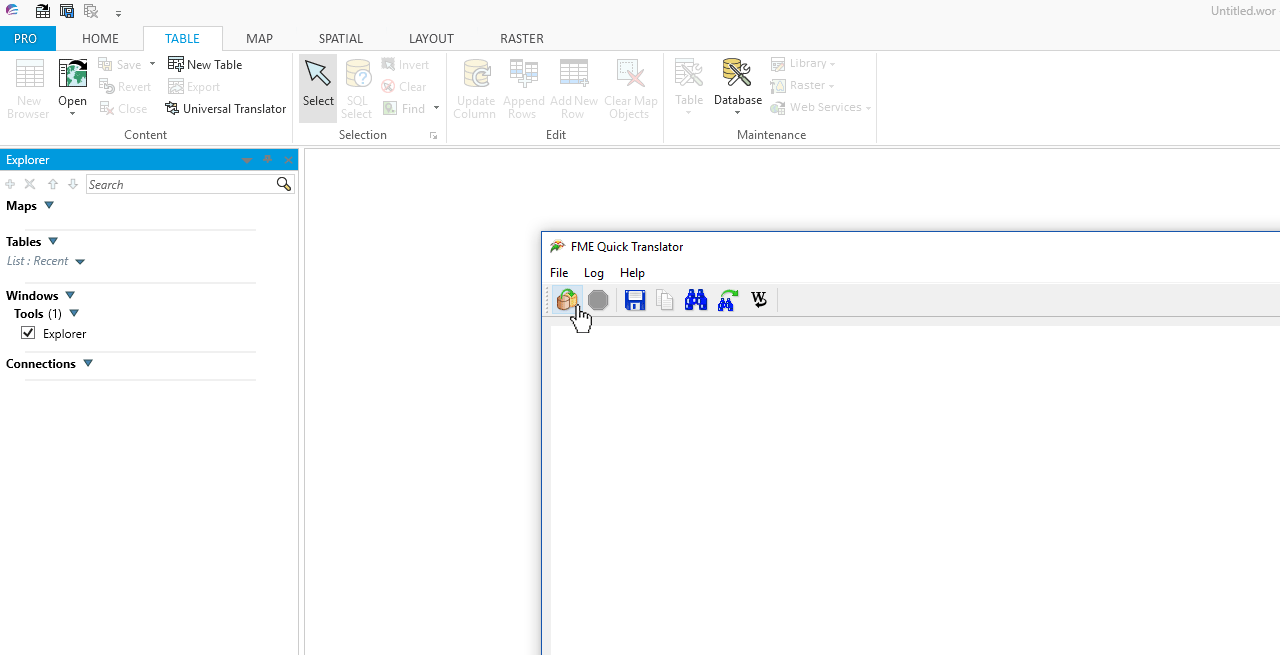The width and height of the screenshot is (1280, 655).
Task: Open the Help menu in FME Quick Translator
Action: point(632,273)
